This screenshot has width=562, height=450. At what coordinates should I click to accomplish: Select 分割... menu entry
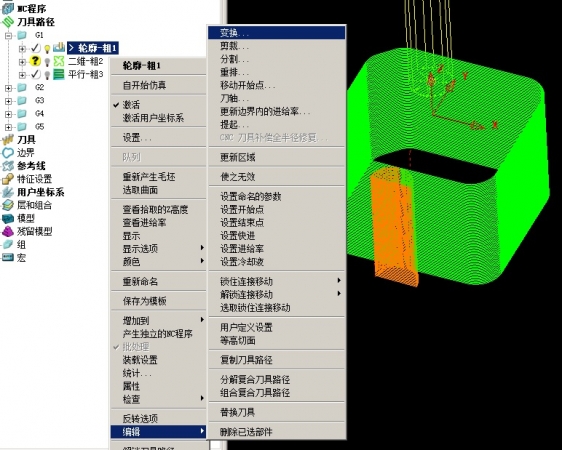point(277,59)
